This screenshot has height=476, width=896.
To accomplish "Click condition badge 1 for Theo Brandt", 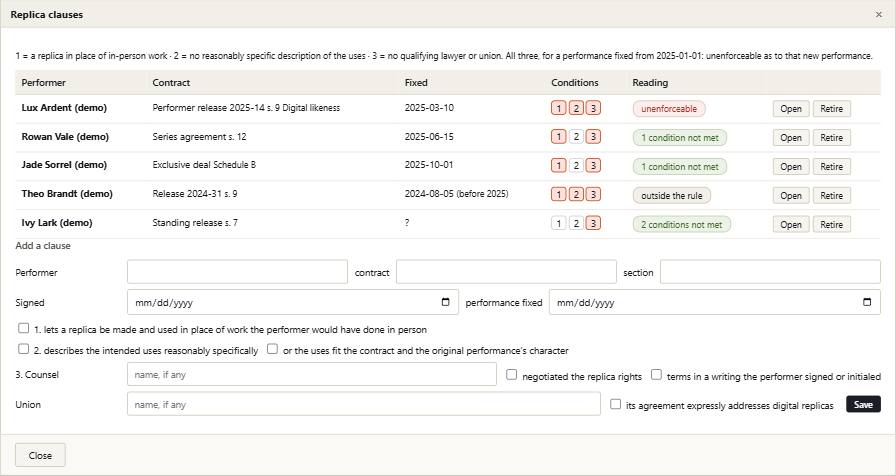I will 559,195.
